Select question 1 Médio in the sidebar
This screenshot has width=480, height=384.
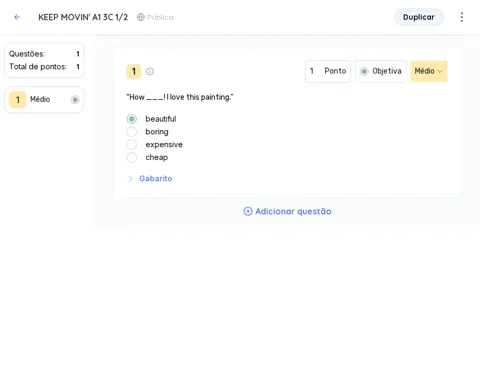pyautogui.click(x=44, y=99)
